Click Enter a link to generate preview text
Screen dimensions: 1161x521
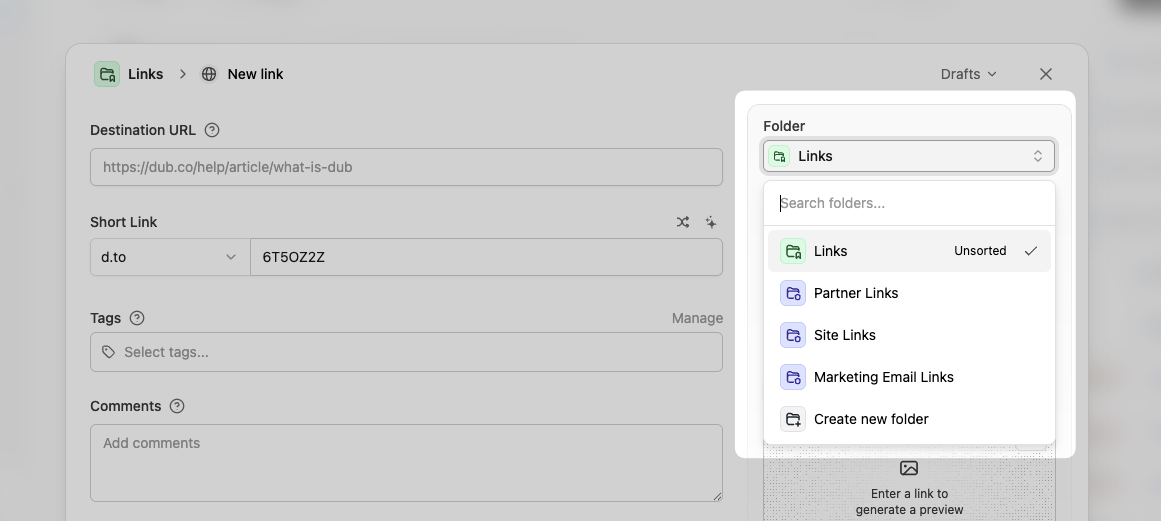[x=909, y=502]
